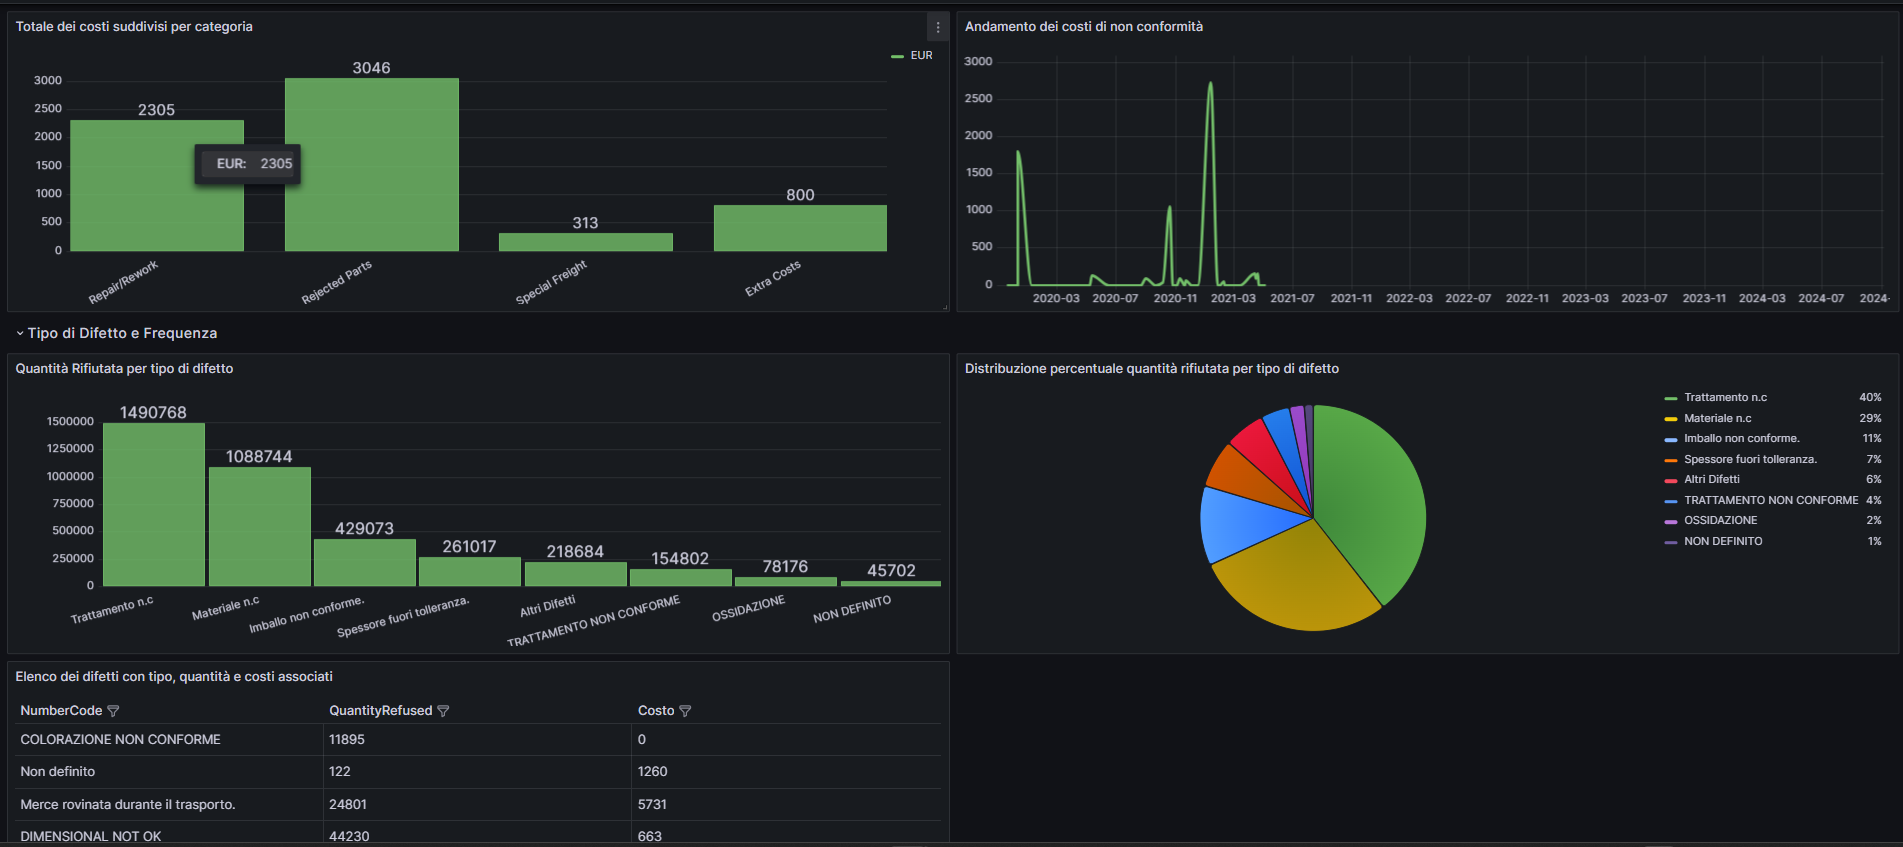The width and height of the screenshot is (1903, 847).
Task: Open the three-dot menu of the cost category panel
Action: click(937, 28)
